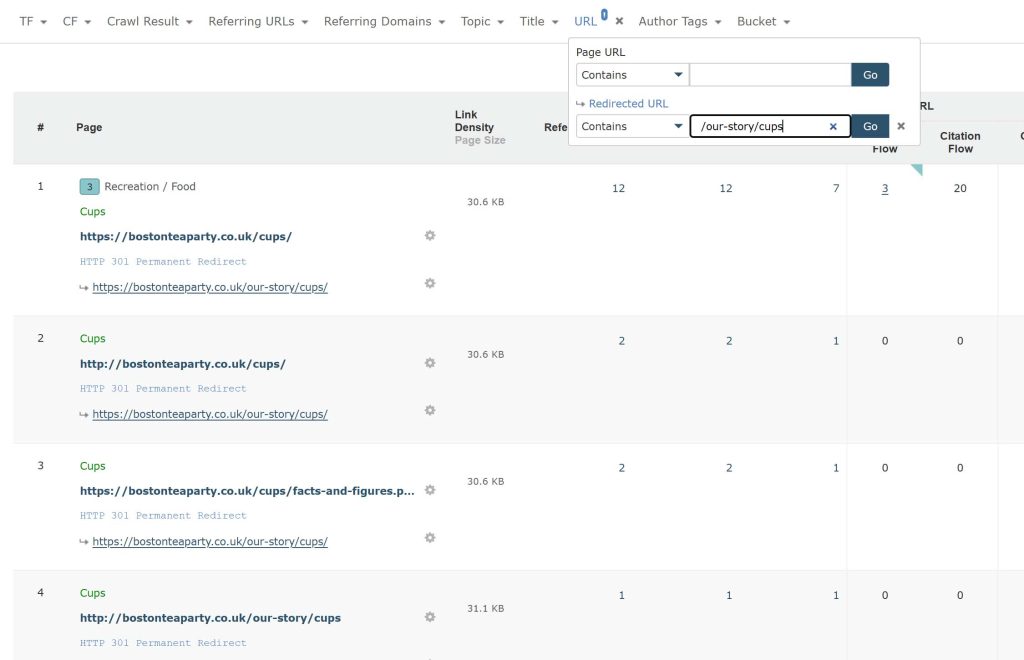The height and width of the screenshot is (660, 1024).
Task: Click the Cups title in row 1
Action: point(92,212)
